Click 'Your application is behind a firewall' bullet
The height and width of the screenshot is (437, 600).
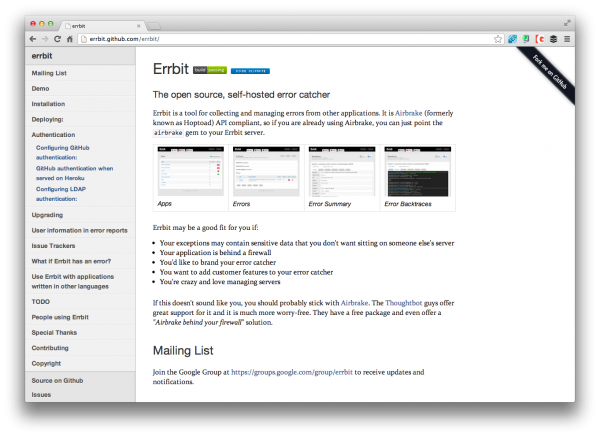pos(215,253)
